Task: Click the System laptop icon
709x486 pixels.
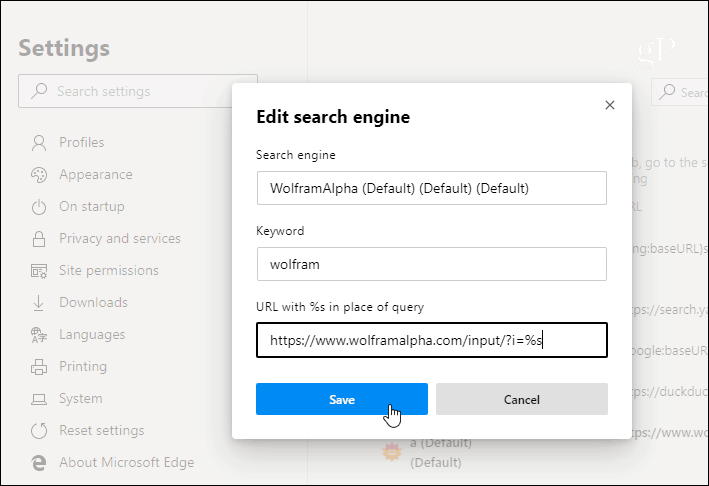Action: point(39,399)
